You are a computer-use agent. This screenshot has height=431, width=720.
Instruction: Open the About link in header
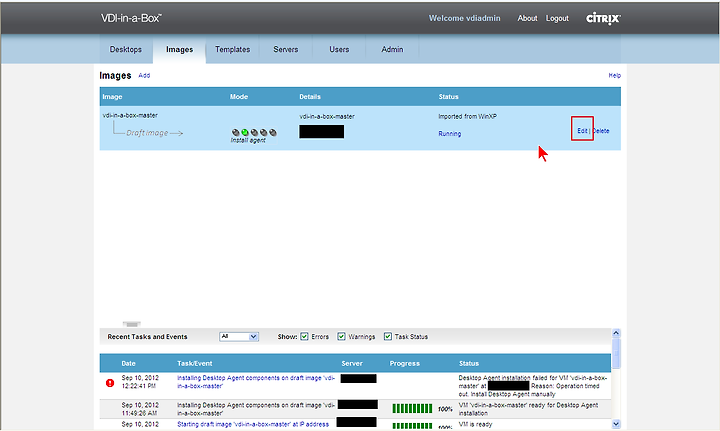coord(527,18)
